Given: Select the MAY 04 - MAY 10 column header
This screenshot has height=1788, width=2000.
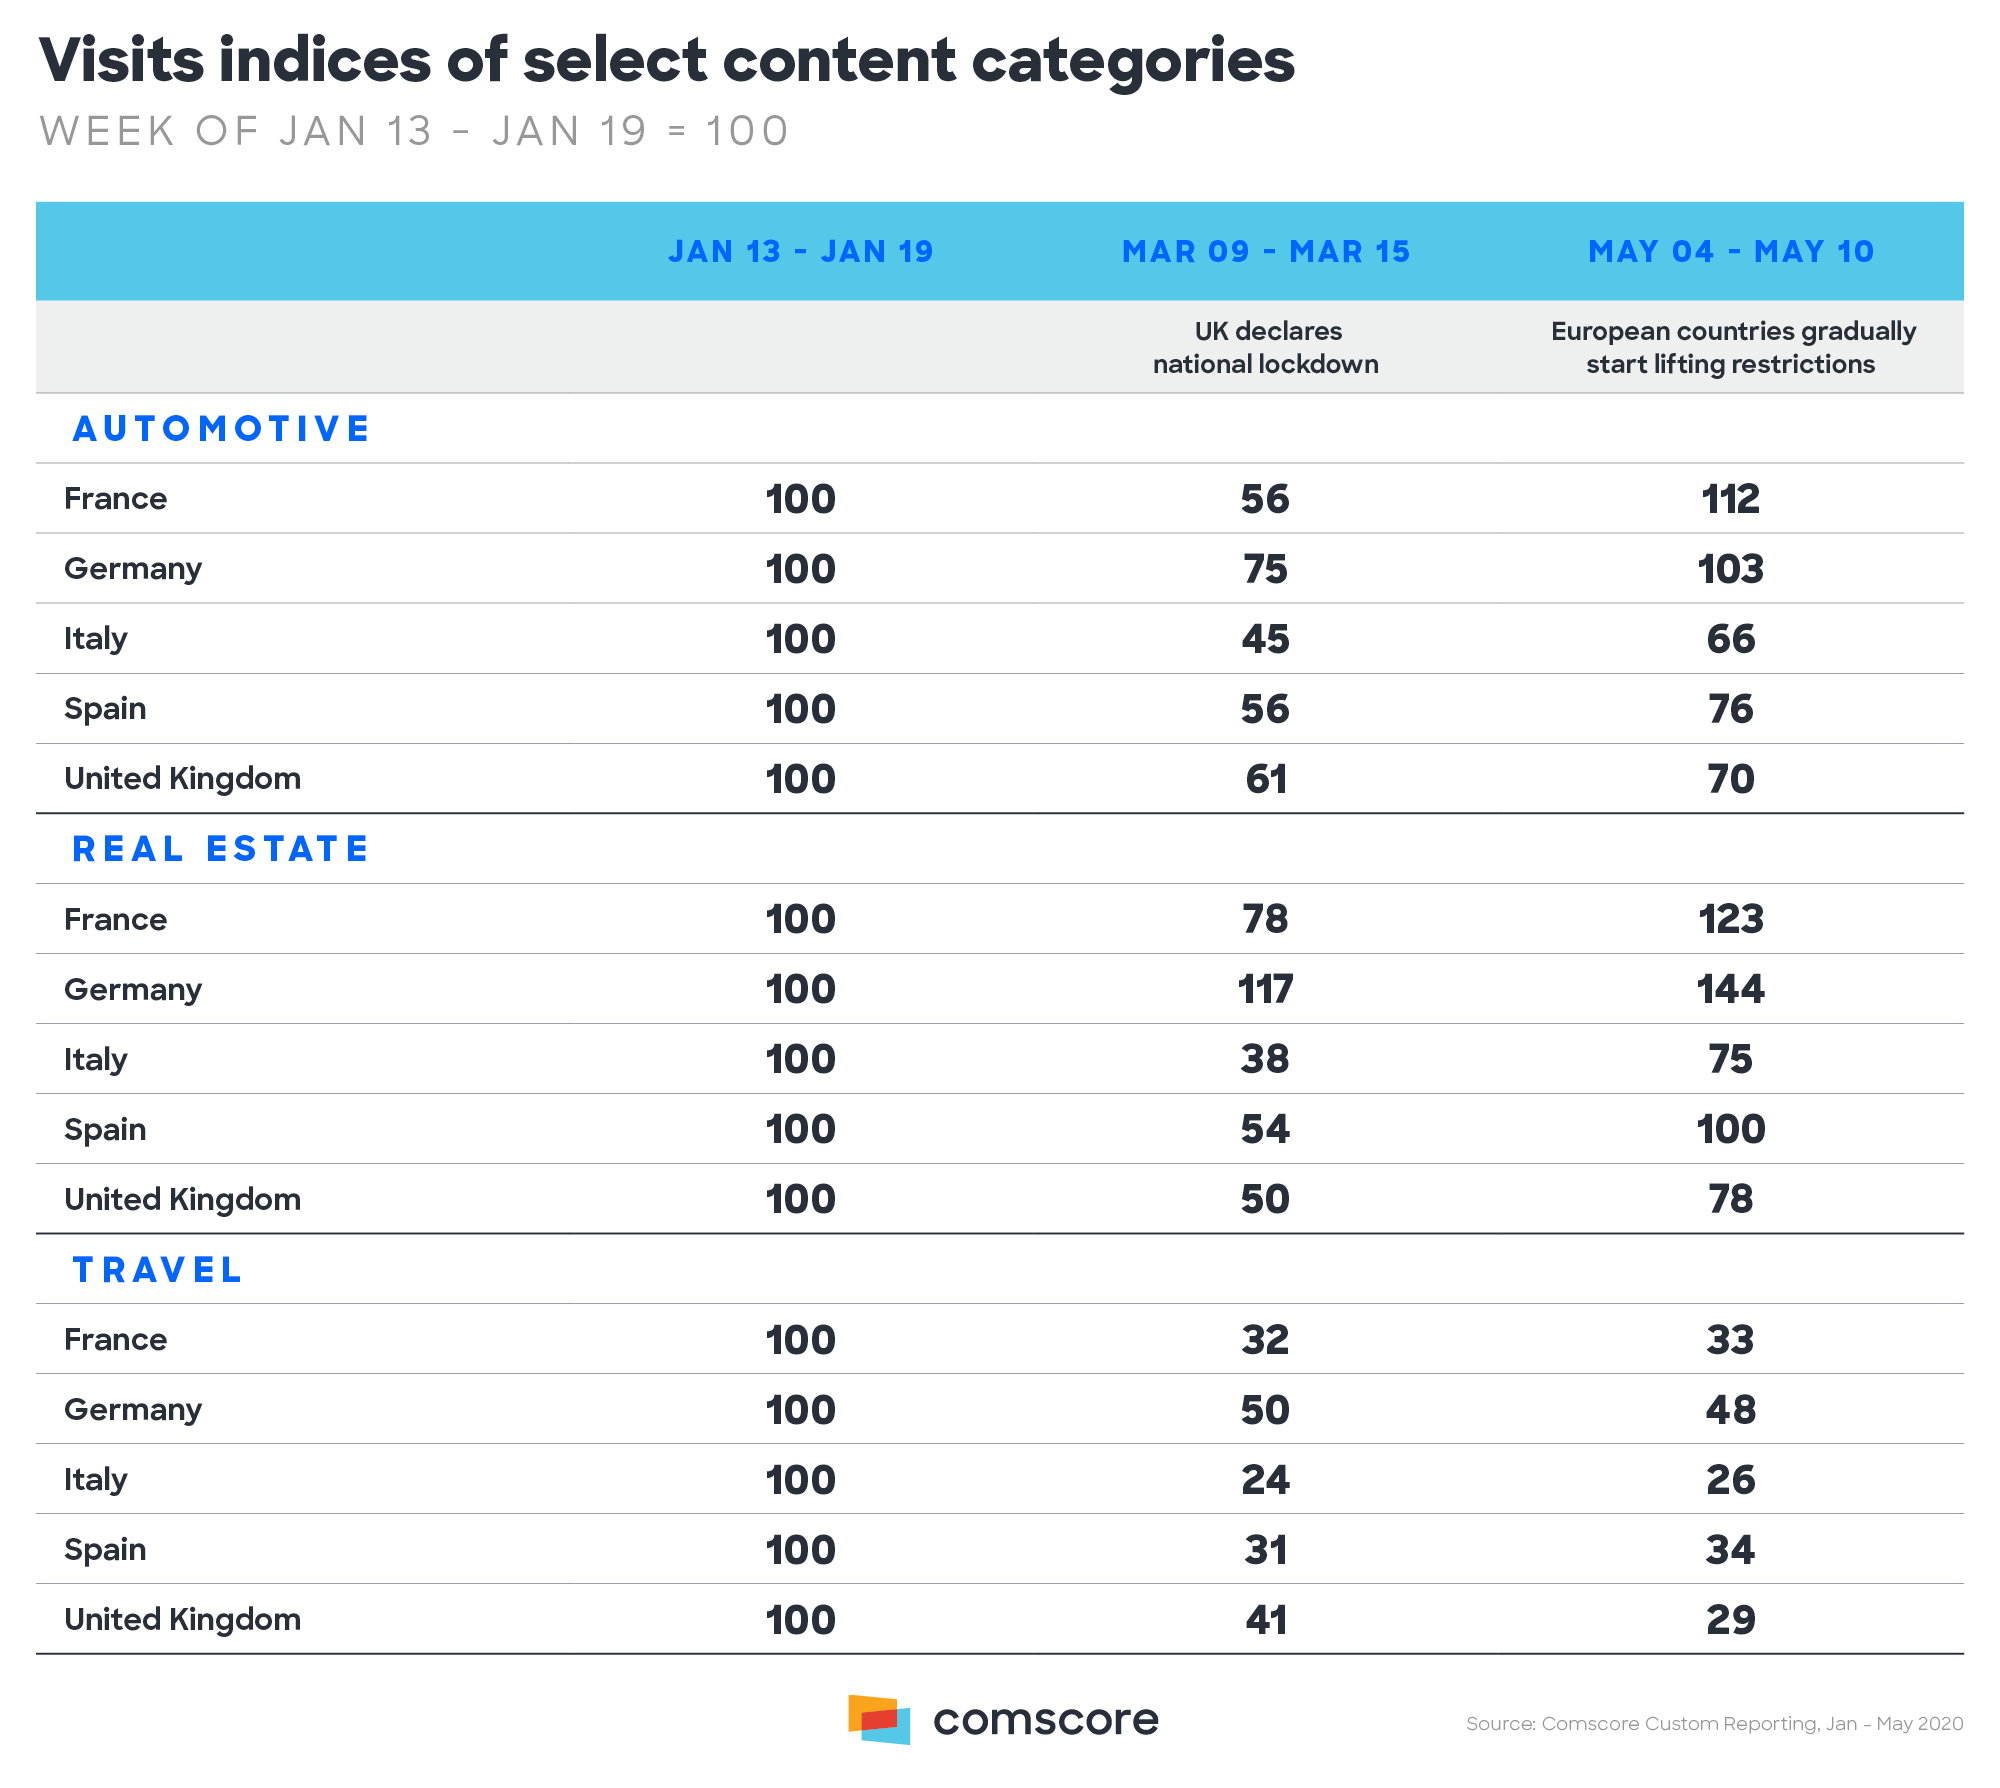Looking at the screenshot, I should coord(1730,251).
